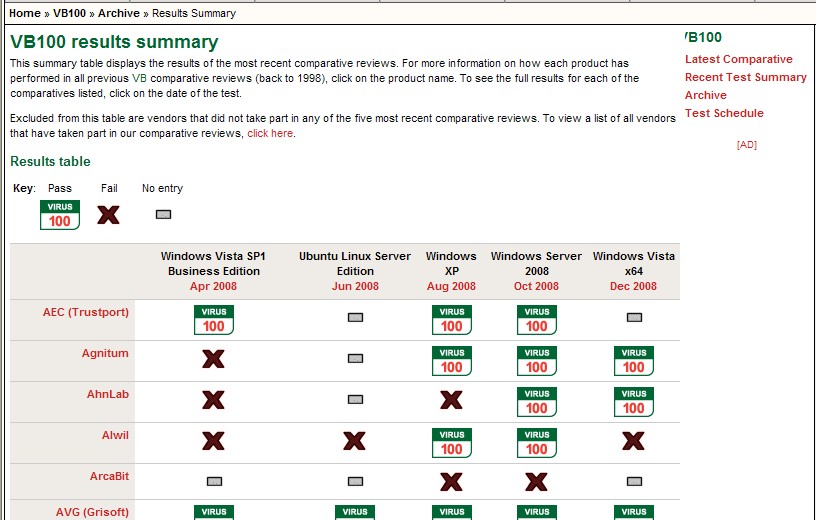Open the Agnitum product page
Viewport: 816px width, 520px height.
pos(105,353)
